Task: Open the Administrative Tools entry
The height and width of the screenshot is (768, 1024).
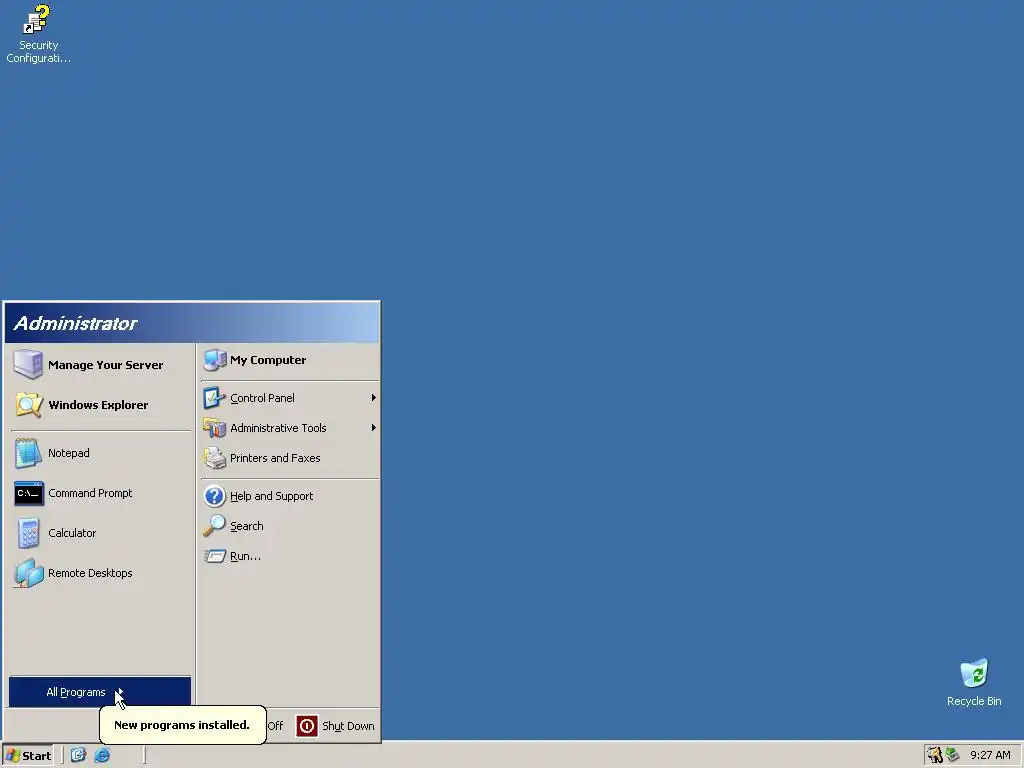Action: click(289, 428)
